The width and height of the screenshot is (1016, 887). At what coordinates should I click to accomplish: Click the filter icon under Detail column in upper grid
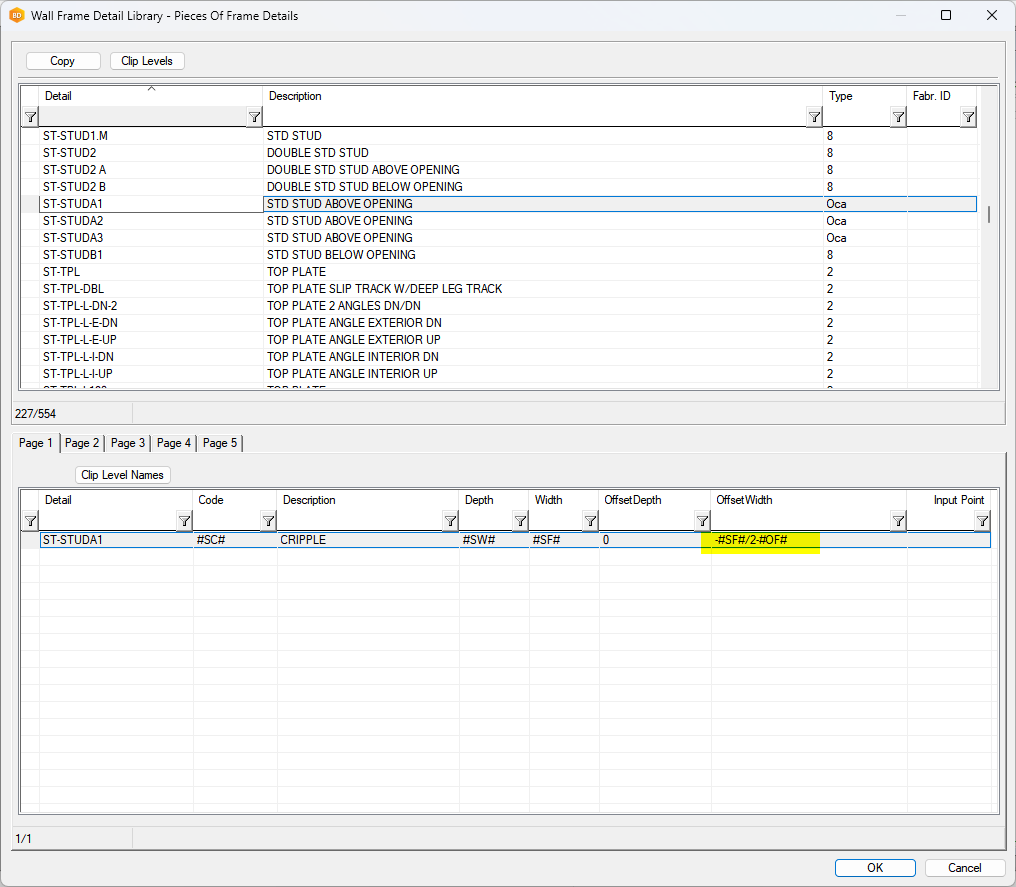254,118
